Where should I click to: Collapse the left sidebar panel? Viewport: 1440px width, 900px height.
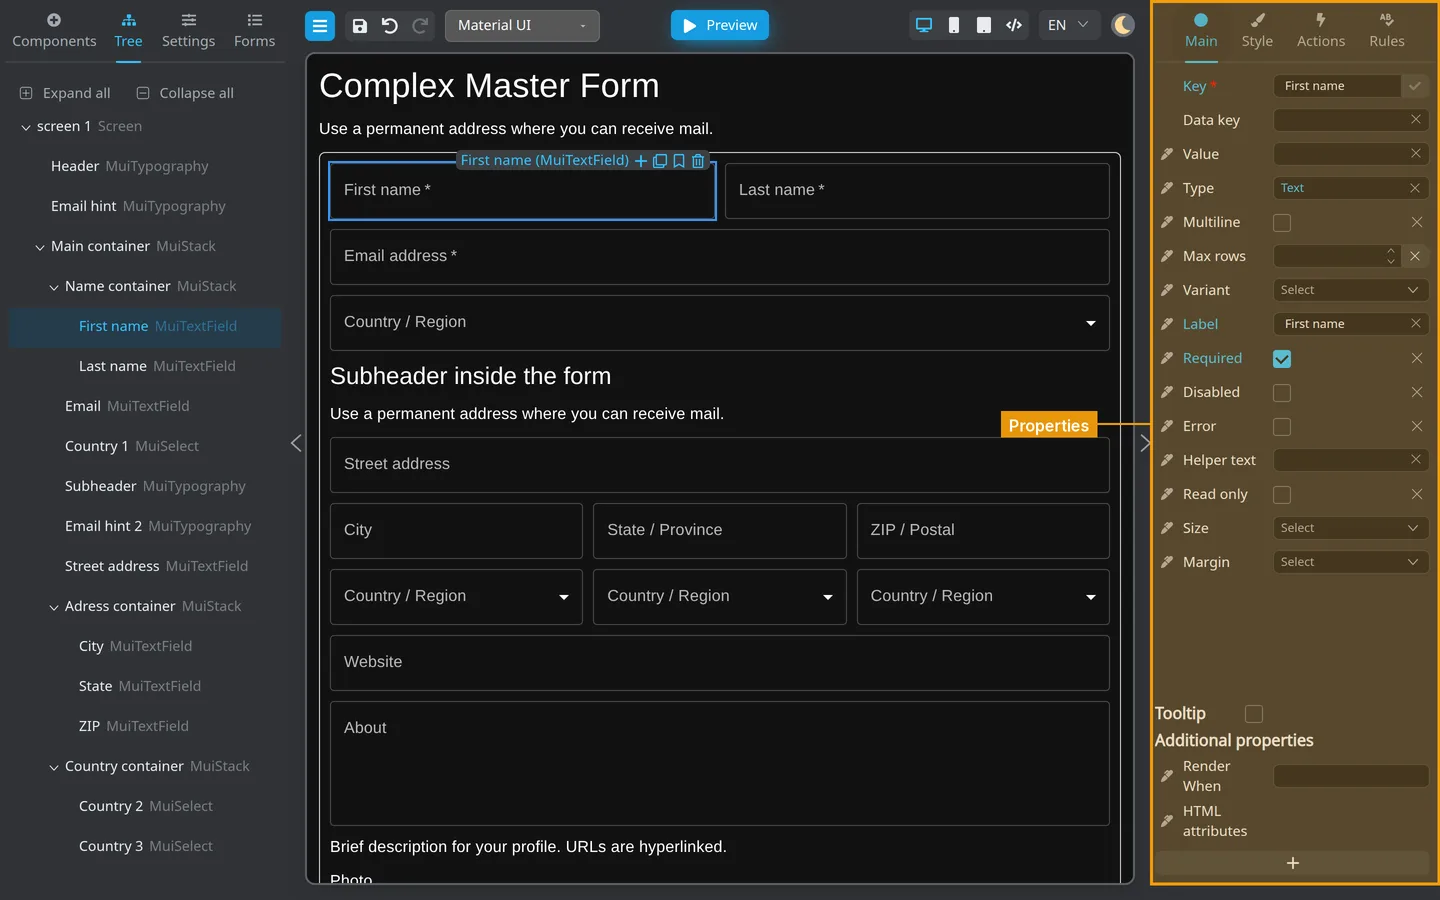coord(296,443)
